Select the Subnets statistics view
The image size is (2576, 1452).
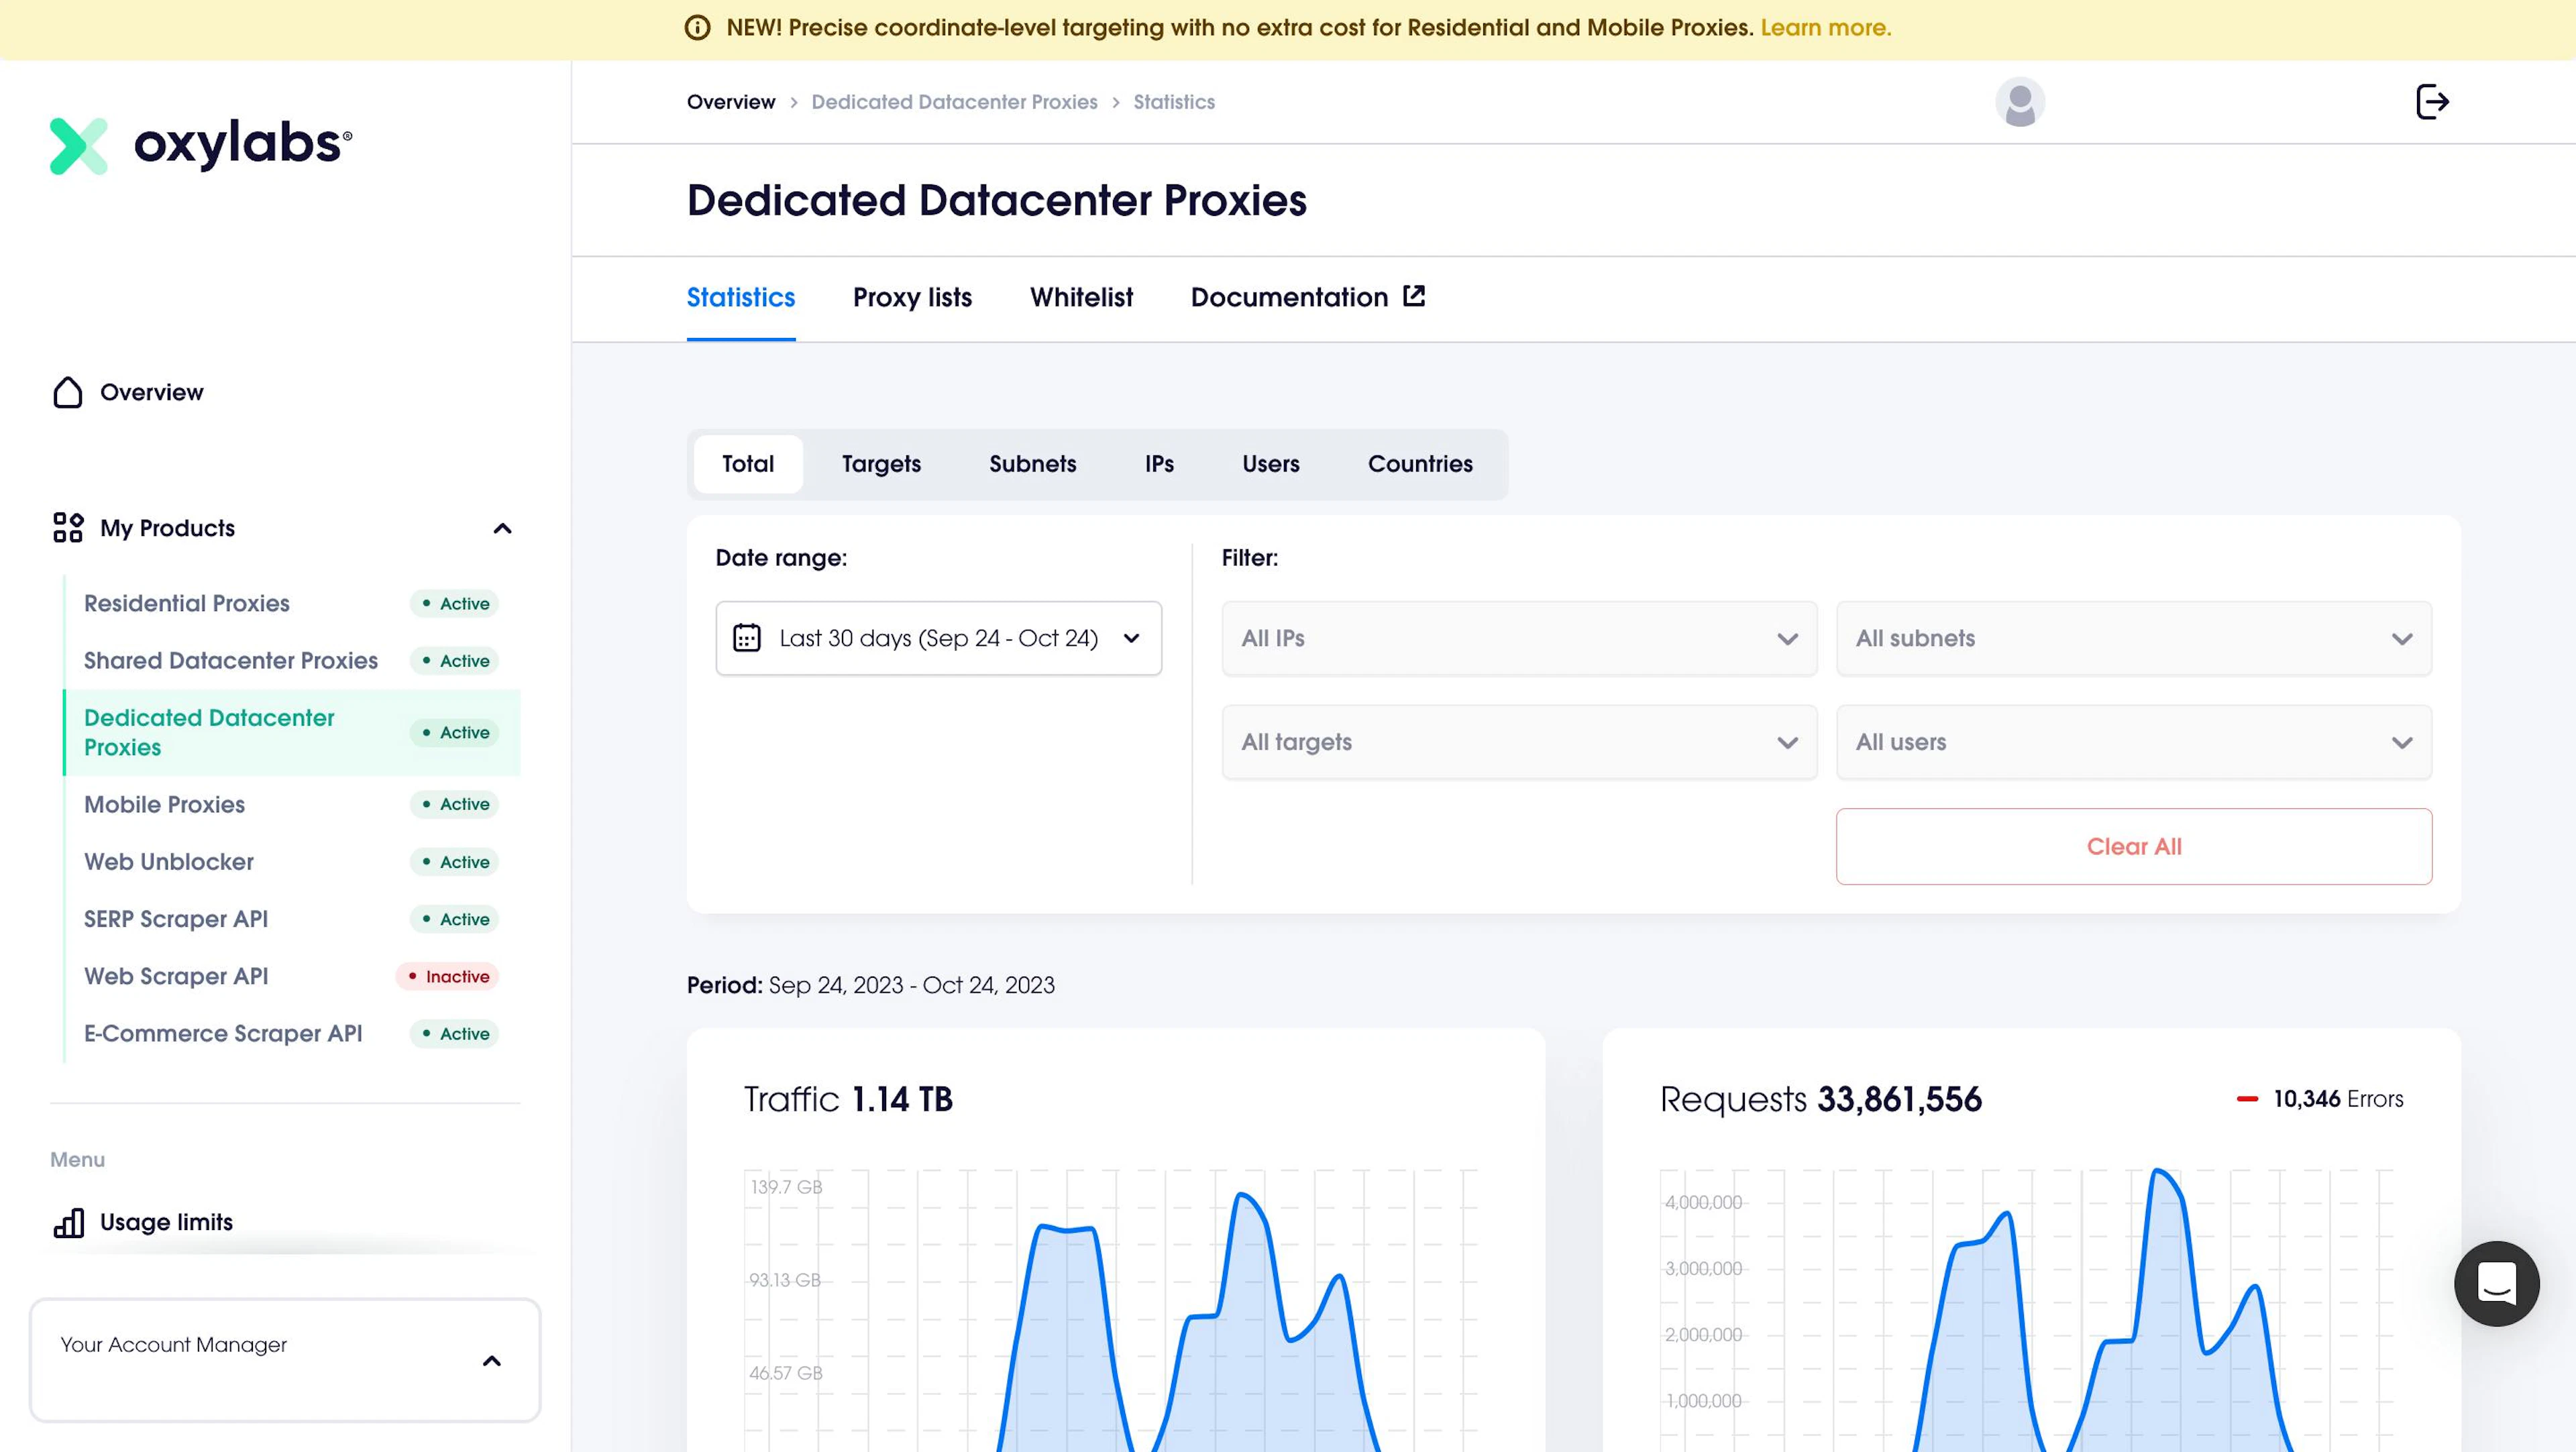click(x=1032, y=464)
